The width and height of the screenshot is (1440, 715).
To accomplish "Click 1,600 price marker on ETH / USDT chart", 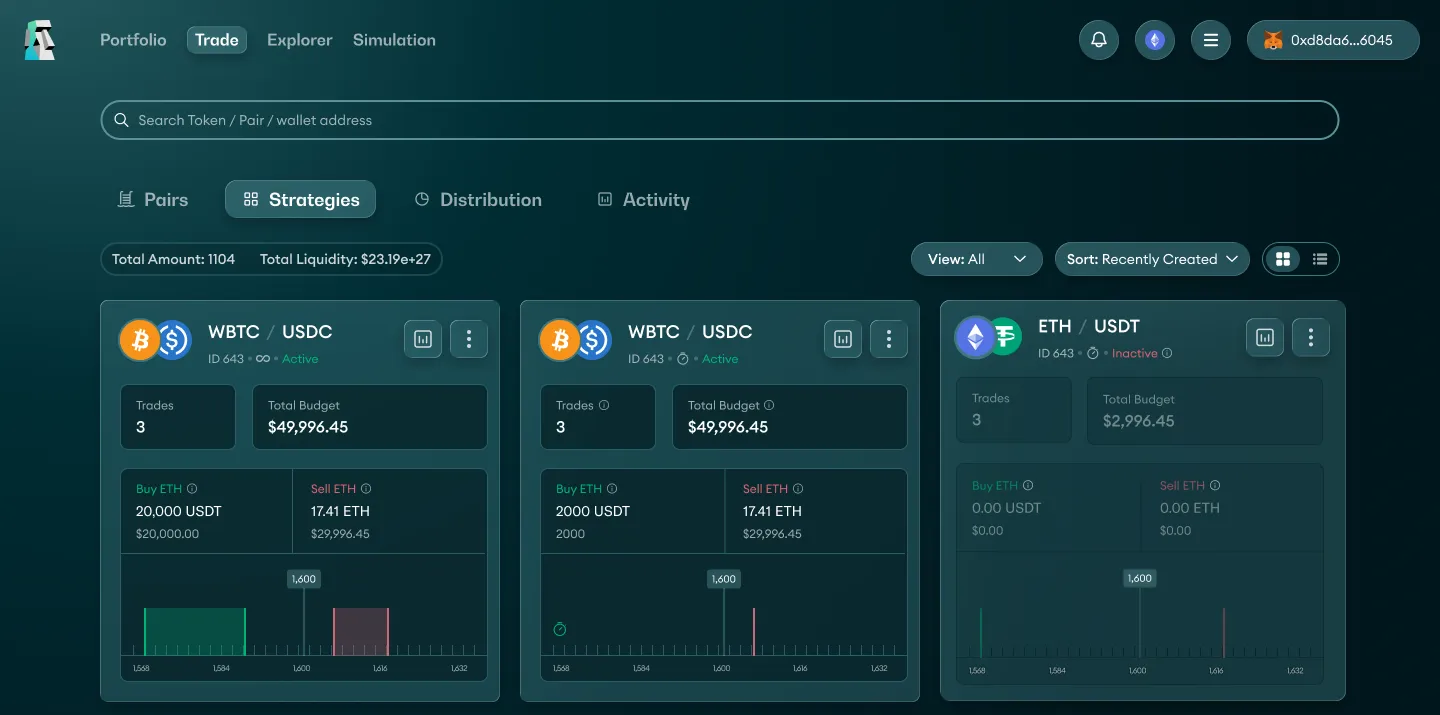I will [1139, 578].
